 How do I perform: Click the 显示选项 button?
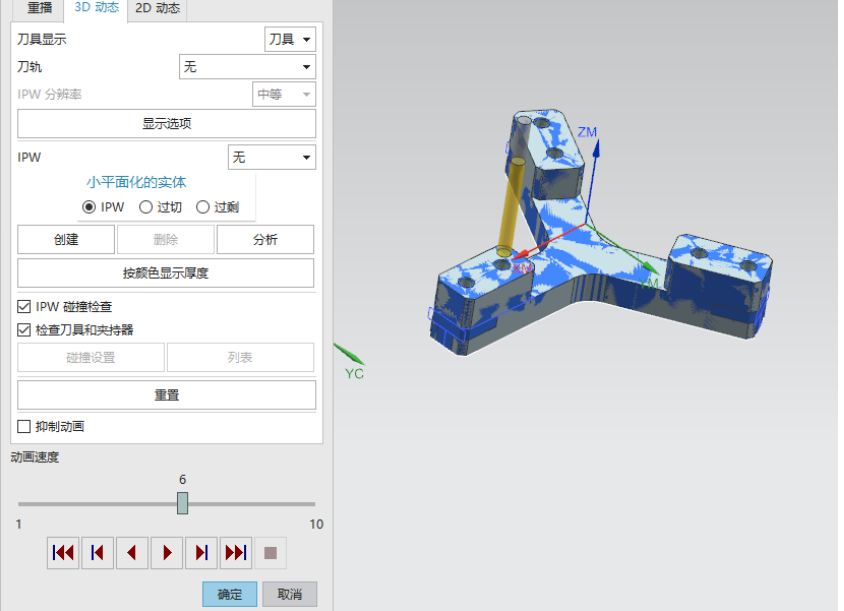click(167, 124)
